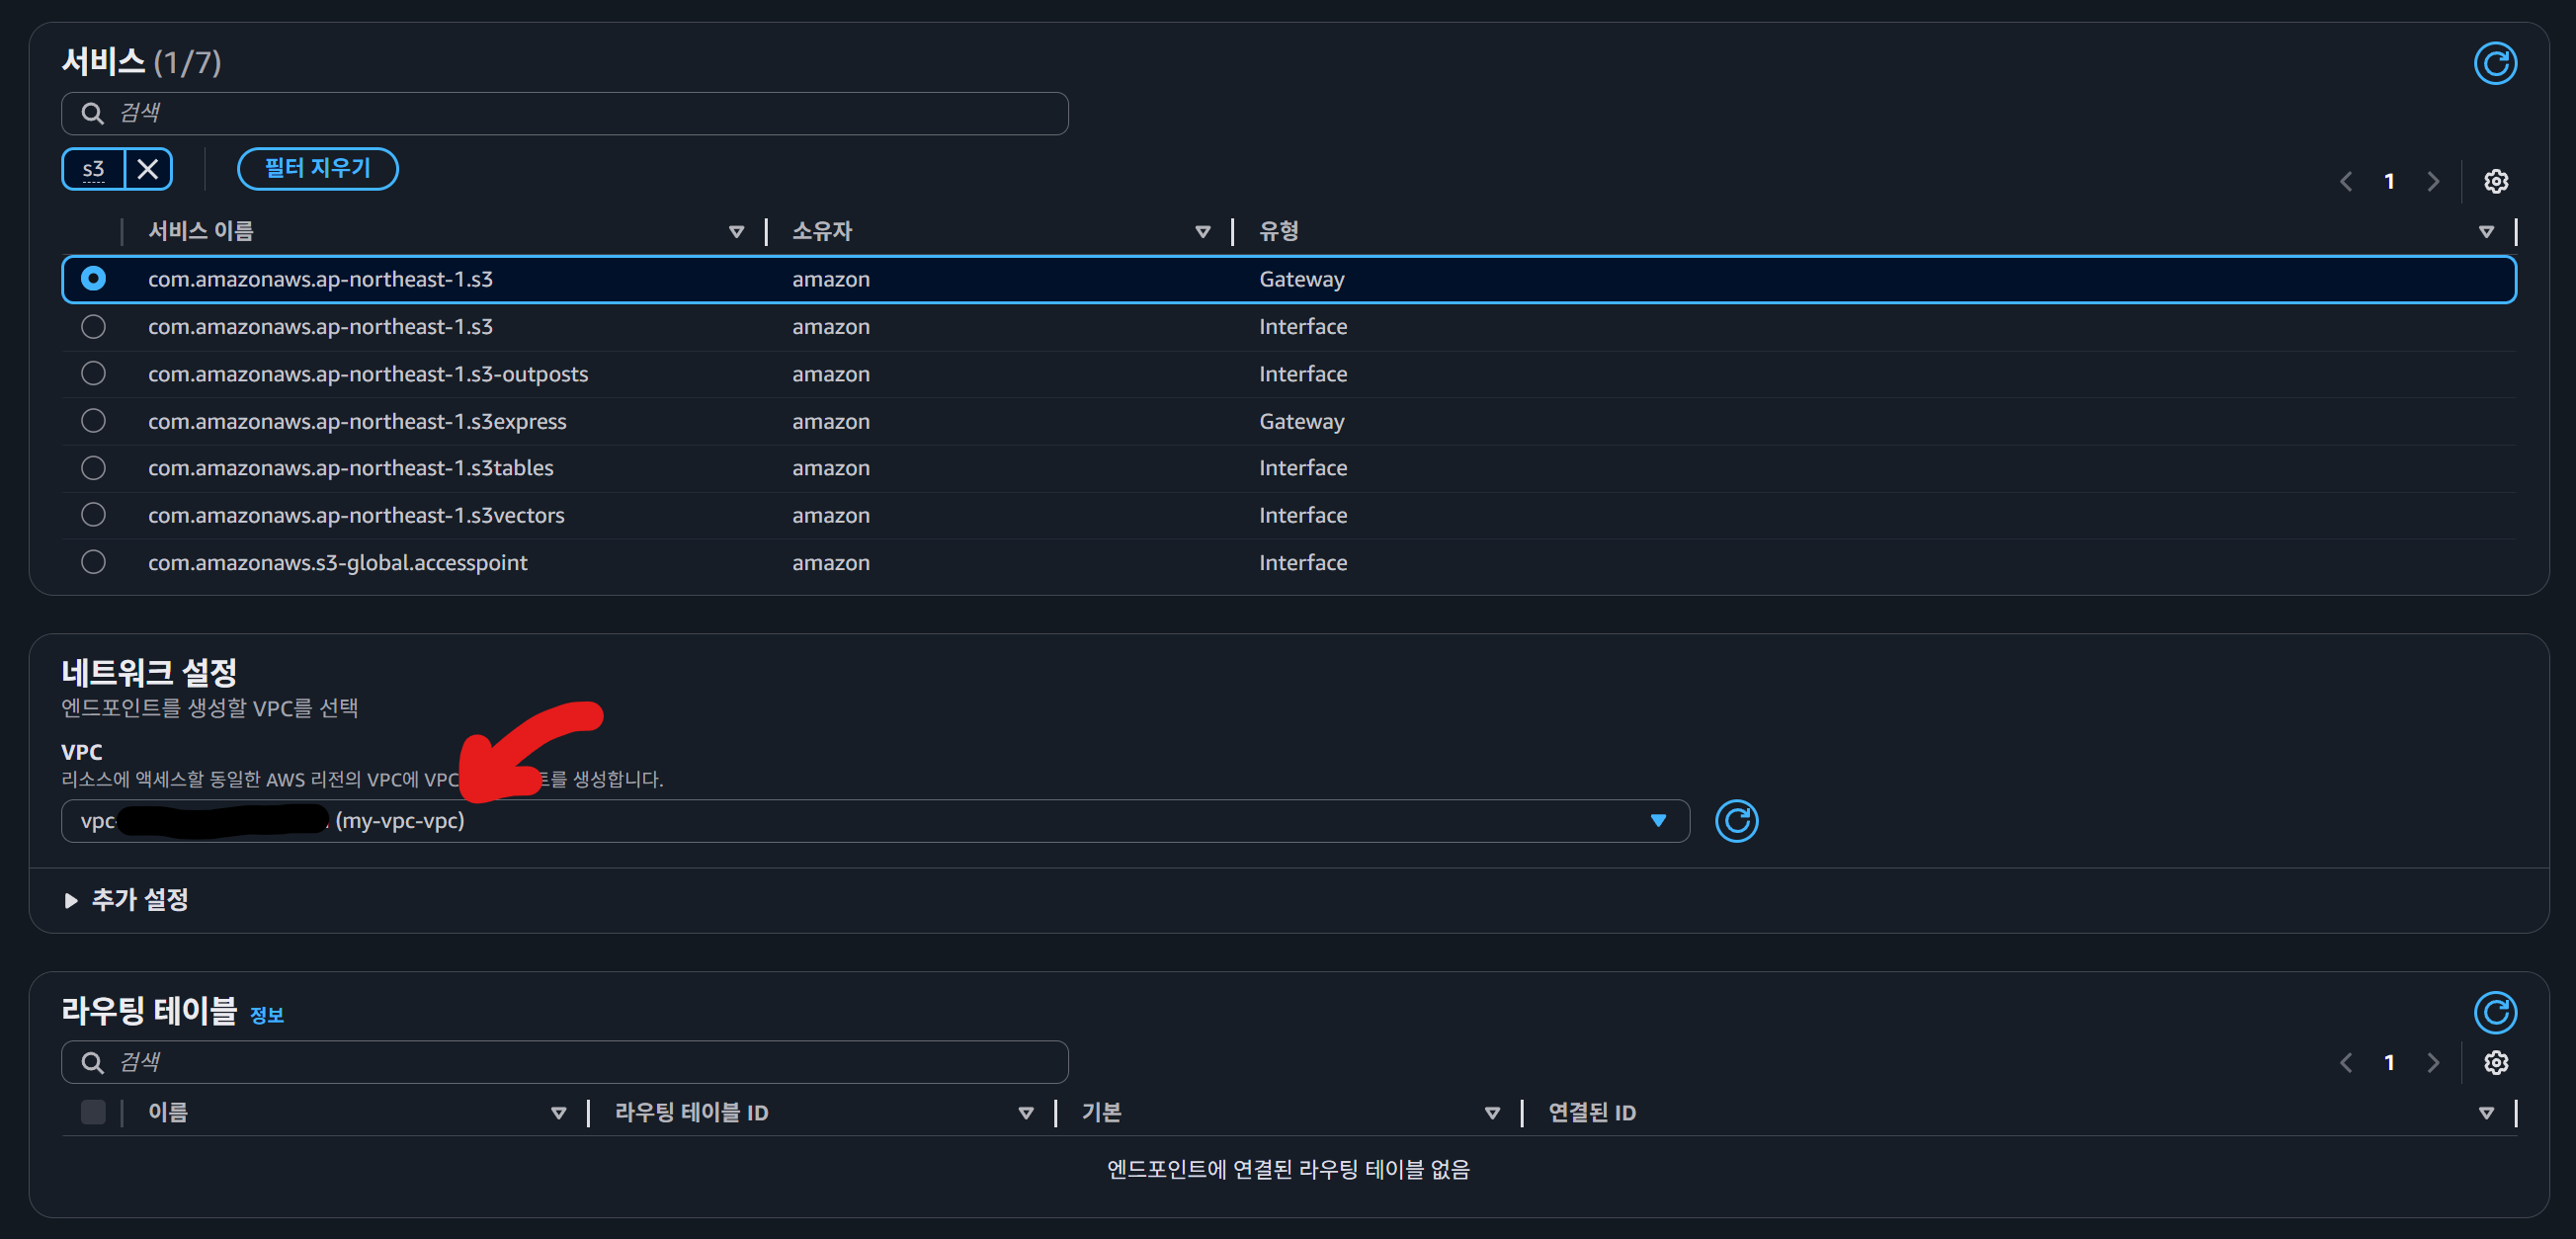This screenshot has height=1239, width=2576.
Task: Sort by 서비스 이름 column arrow
Action: coord(736,231)
